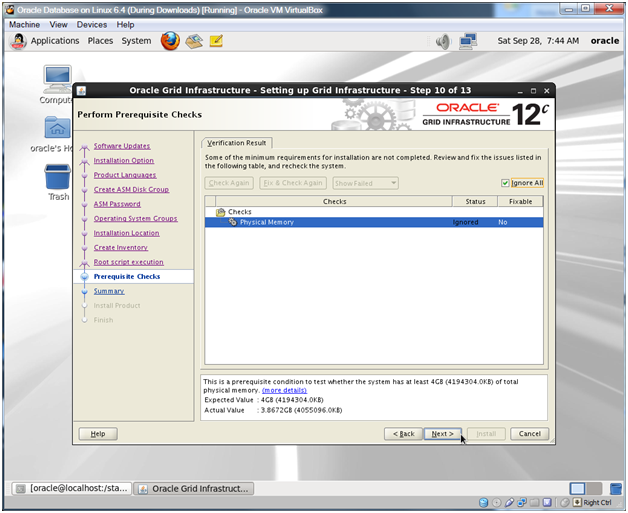Click the more details link
628x513 pixels.
coord(285,390)
